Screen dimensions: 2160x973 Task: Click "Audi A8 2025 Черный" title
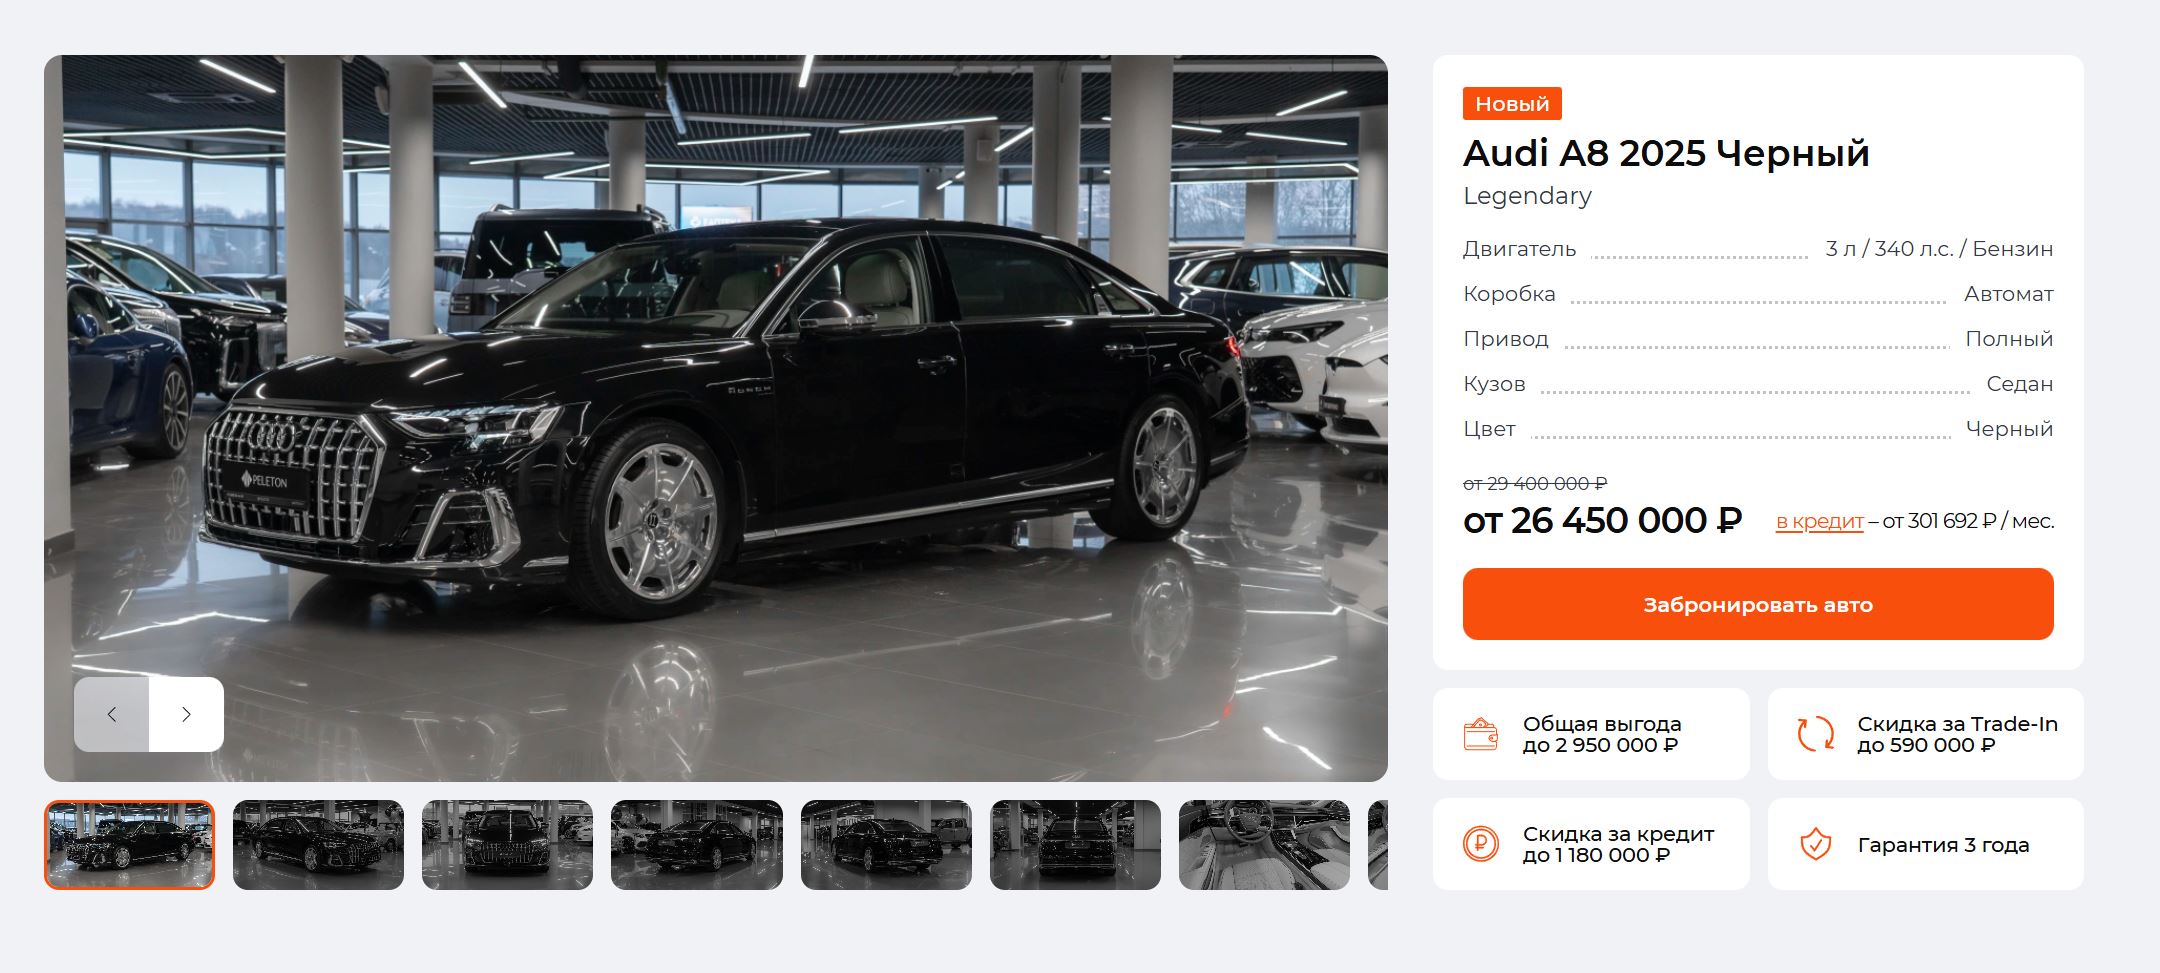tap(1666, 153)
